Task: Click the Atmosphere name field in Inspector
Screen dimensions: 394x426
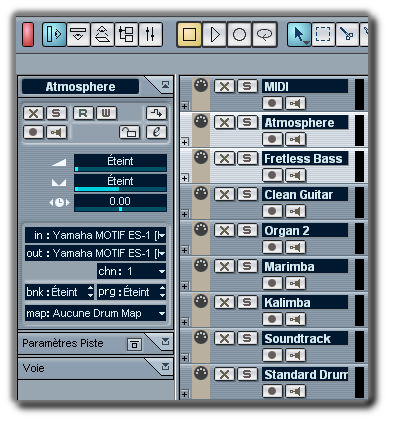Action: 80,87
